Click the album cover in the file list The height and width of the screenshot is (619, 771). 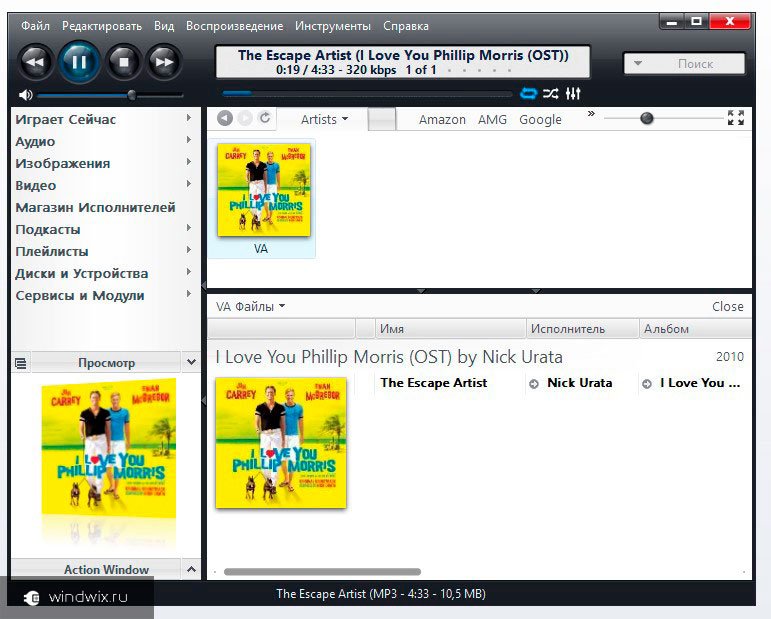281,442
